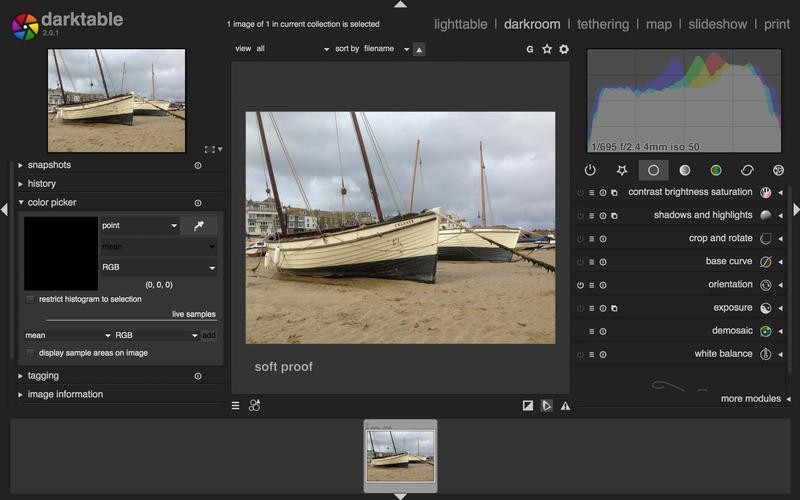The width and height of the screenshot is (800, 500).
Task: Open the styles quick access icon
Action: [255, 406]
